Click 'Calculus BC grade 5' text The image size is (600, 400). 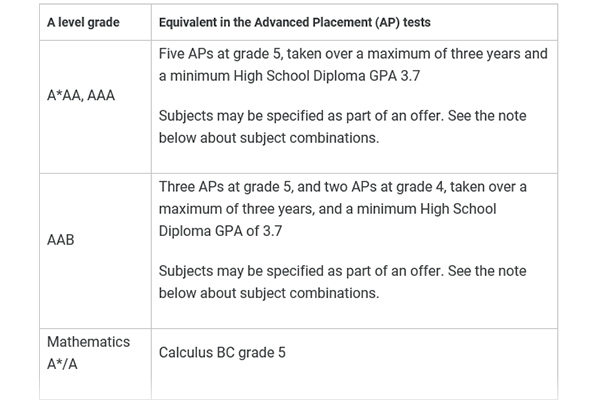222,353
